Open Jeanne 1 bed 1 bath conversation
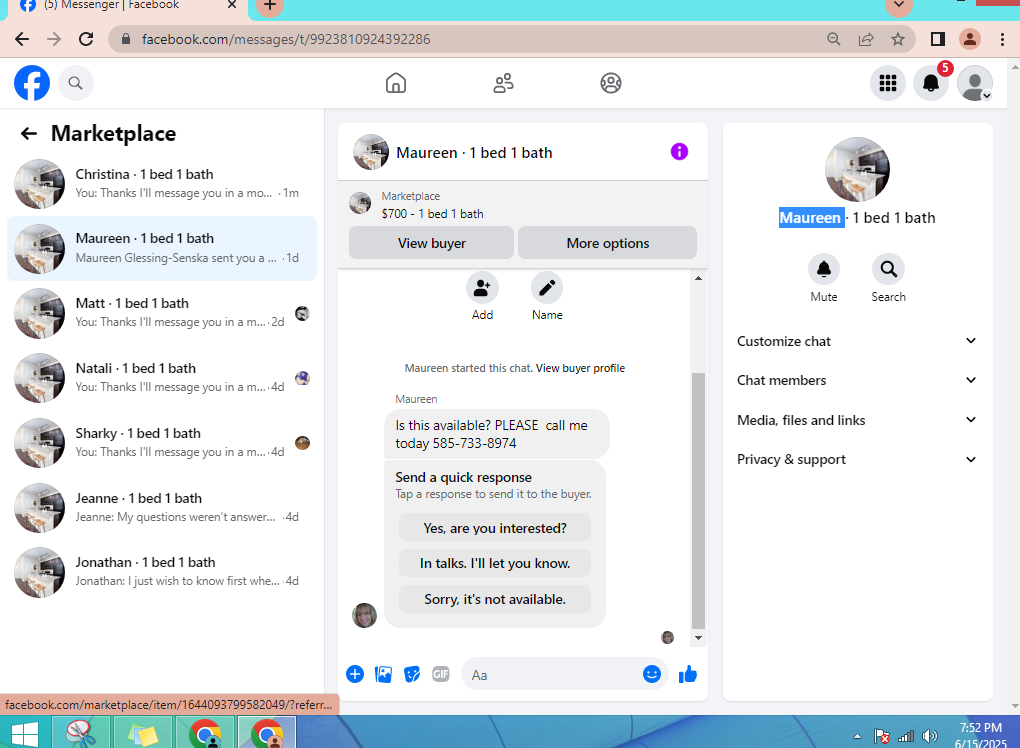The width and height of the screenshot is (1020, 748). pyautogui.click(x=162, y=507)
